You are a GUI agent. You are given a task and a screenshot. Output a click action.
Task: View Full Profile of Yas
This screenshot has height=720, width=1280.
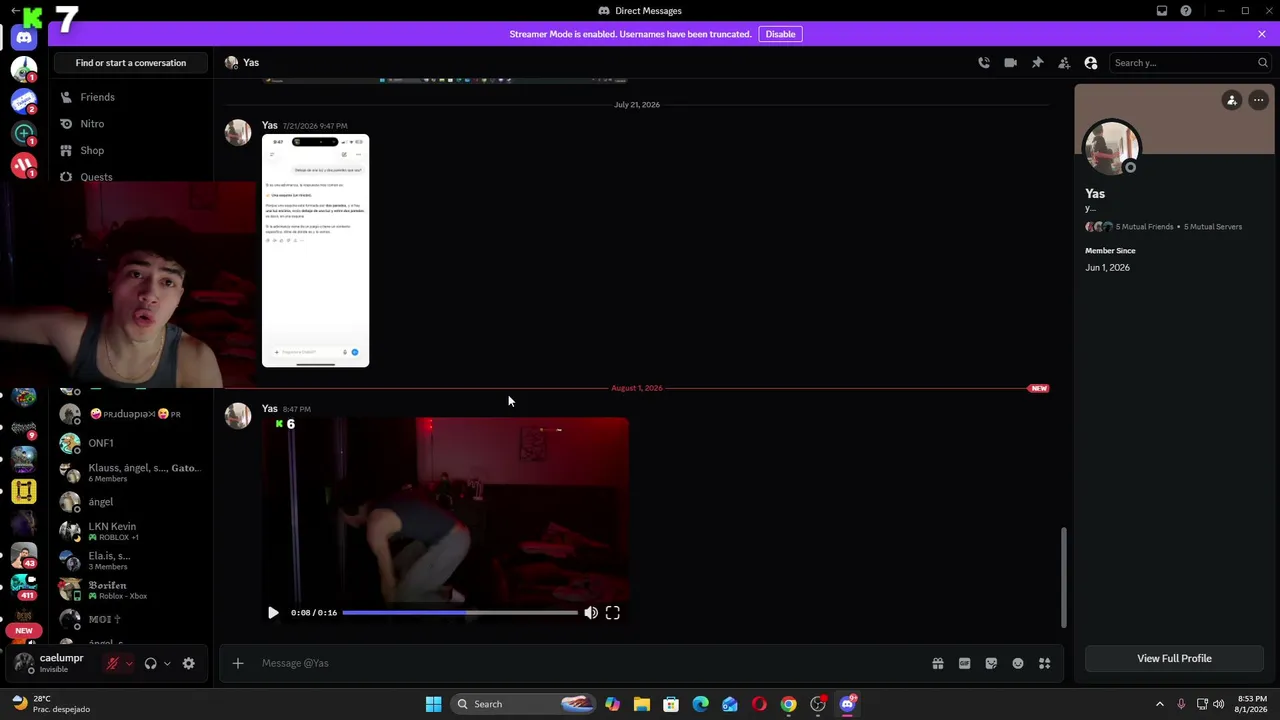(1174, 659)
